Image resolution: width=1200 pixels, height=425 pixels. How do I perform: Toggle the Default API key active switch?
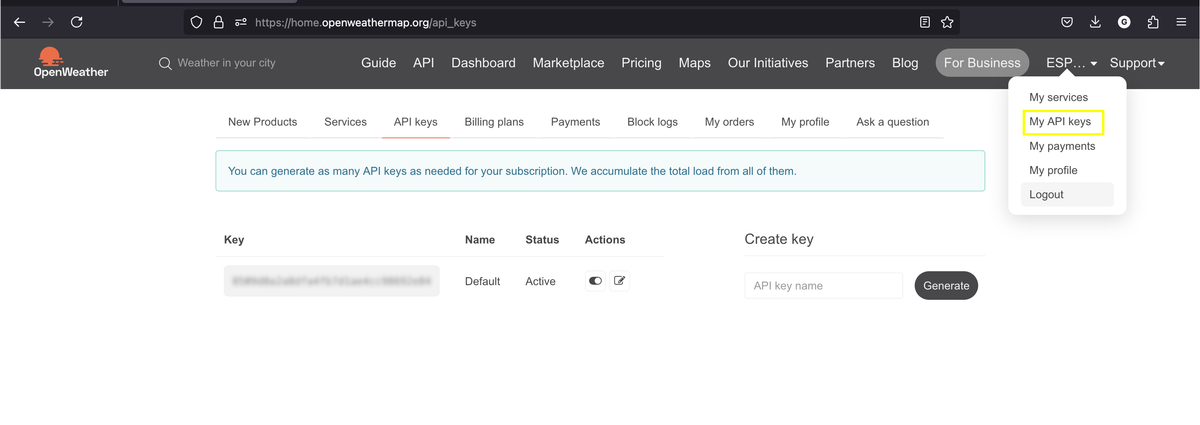[x=595, y=281]
